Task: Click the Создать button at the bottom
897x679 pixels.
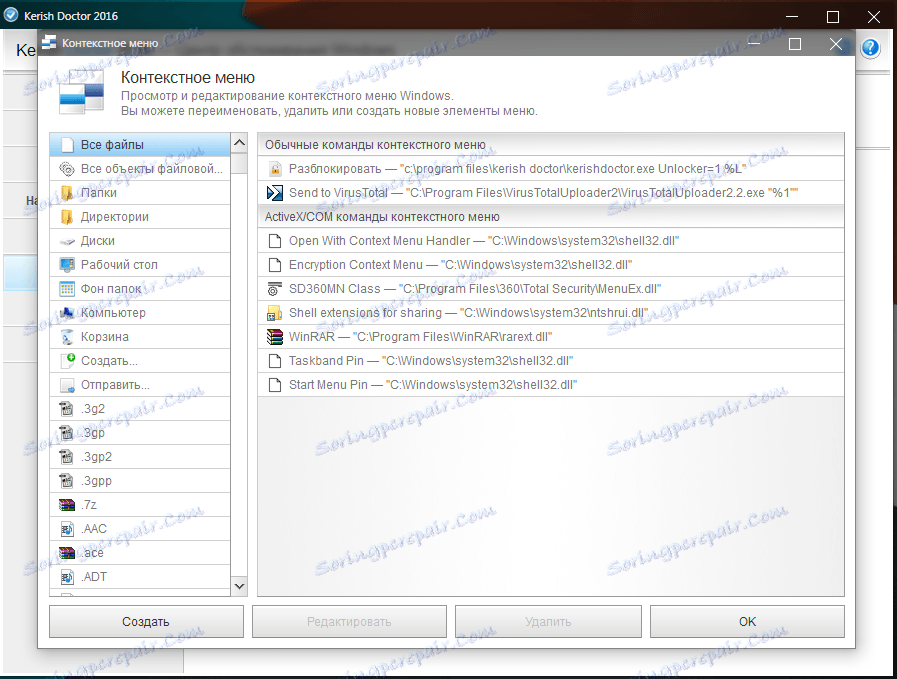Action: 146,622
